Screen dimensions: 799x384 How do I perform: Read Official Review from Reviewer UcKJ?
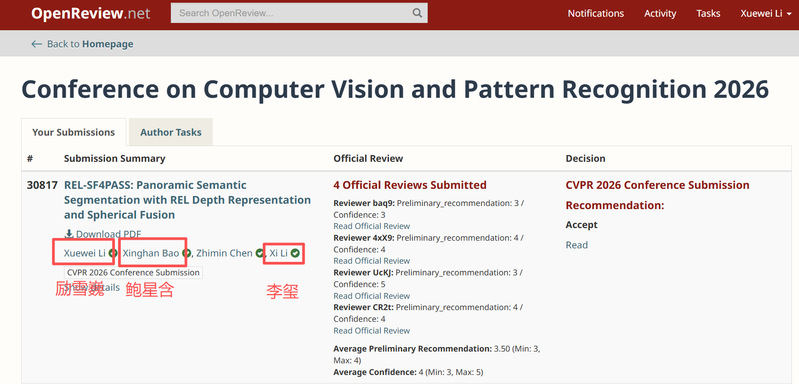pyautogui.click(x=371, y=296)
